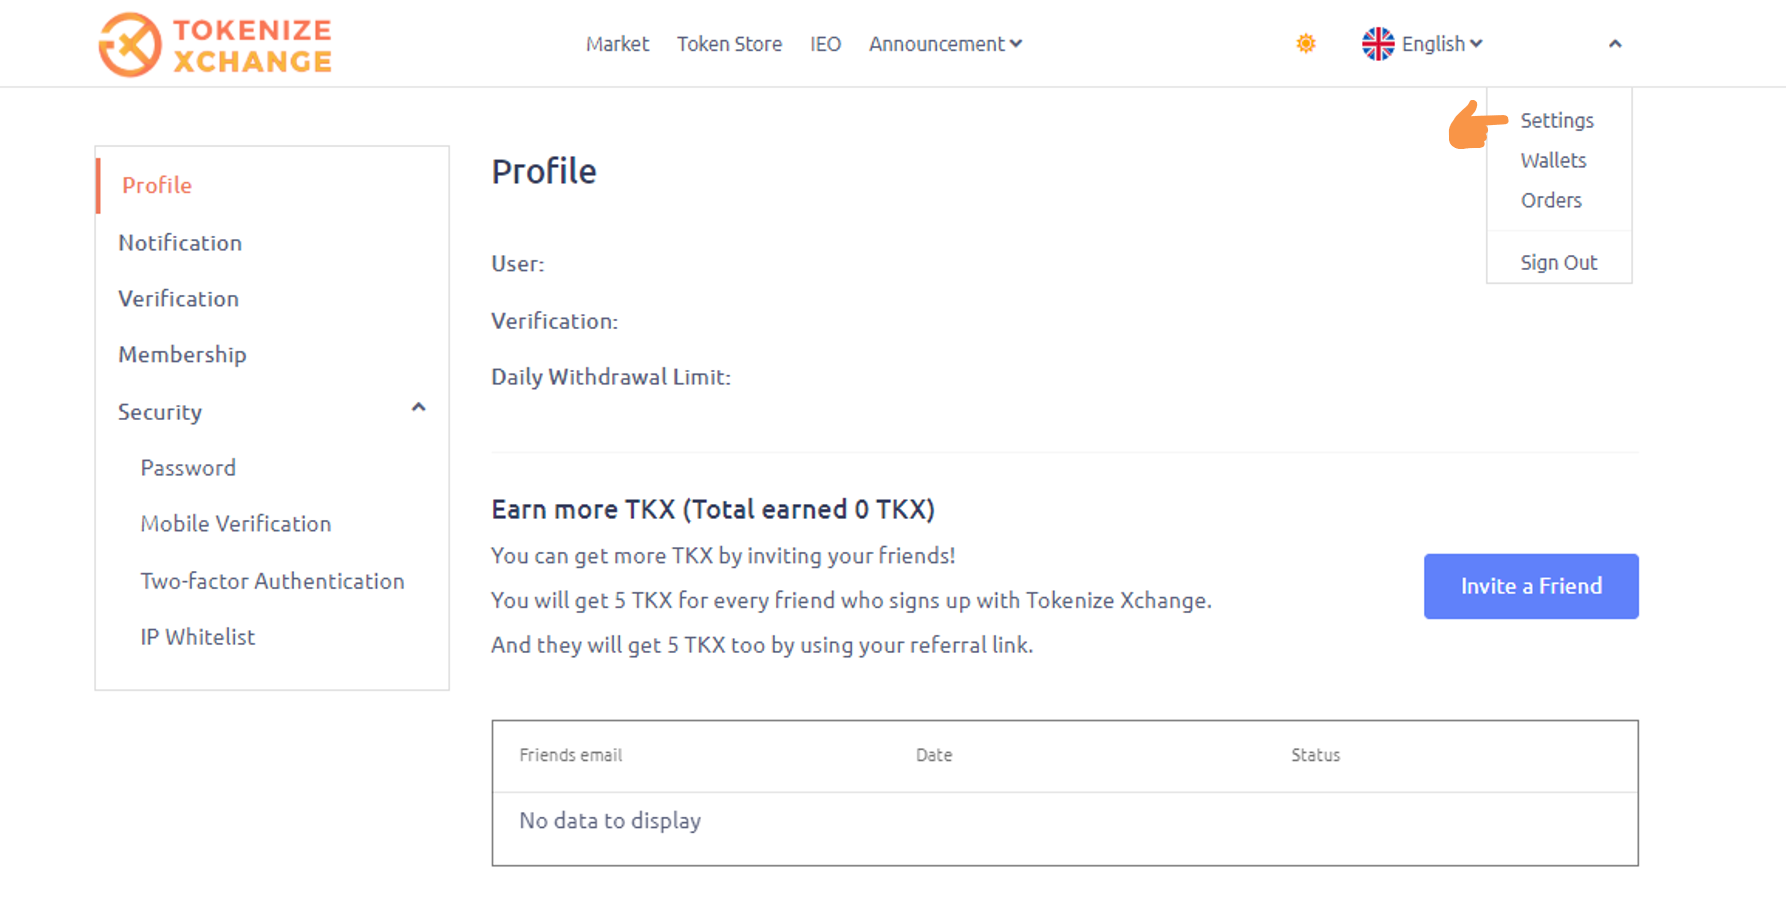
Task: Open the Verification sidebar item
Action: 178,299
